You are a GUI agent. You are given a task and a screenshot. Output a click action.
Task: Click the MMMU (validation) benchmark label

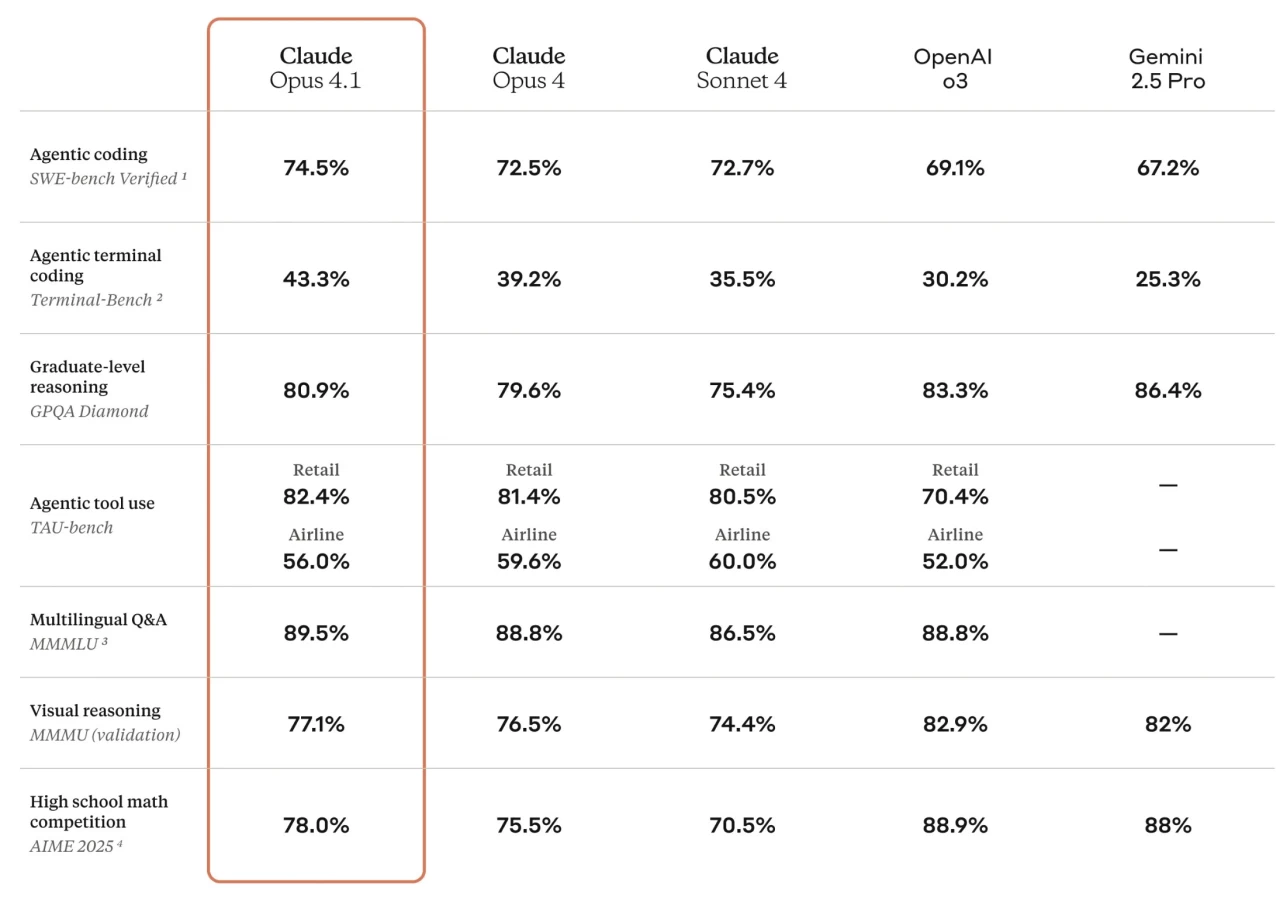pyautogui.click(x=105, y=735)
